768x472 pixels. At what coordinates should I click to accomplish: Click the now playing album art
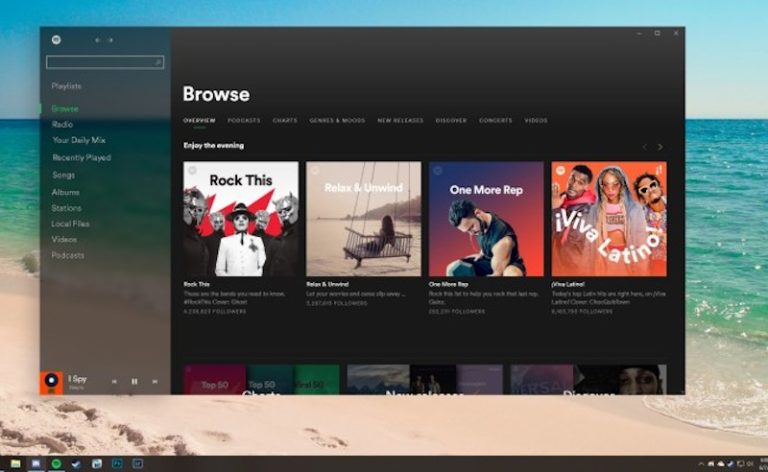click(51, 382)
